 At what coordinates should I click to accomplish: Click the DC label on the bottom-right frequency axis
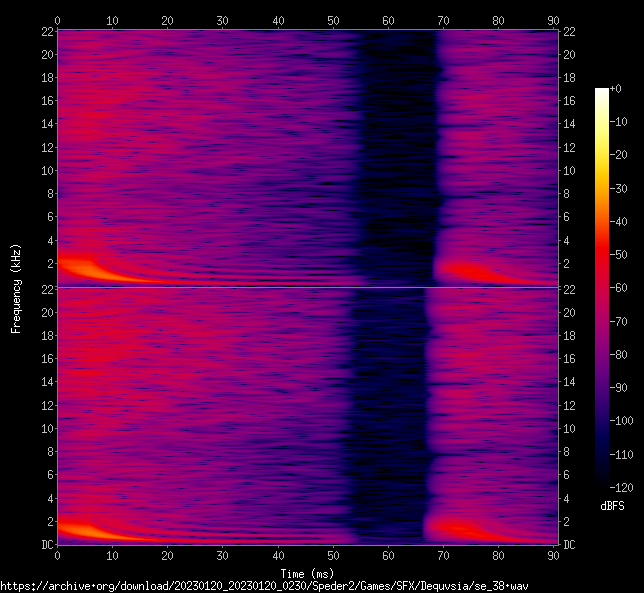tap(569, 545)
